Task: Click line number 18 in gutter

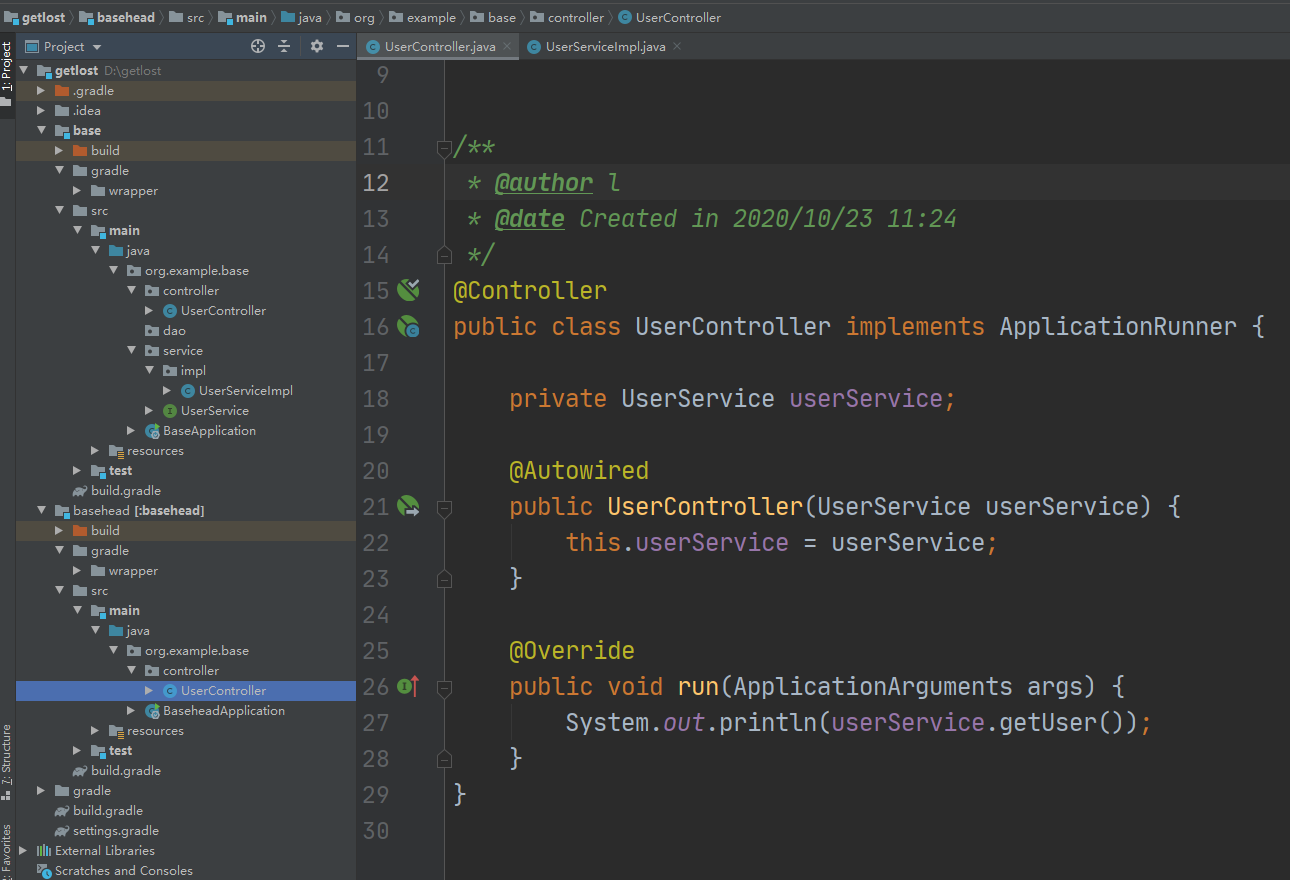Action: click(x=375, y=399)
